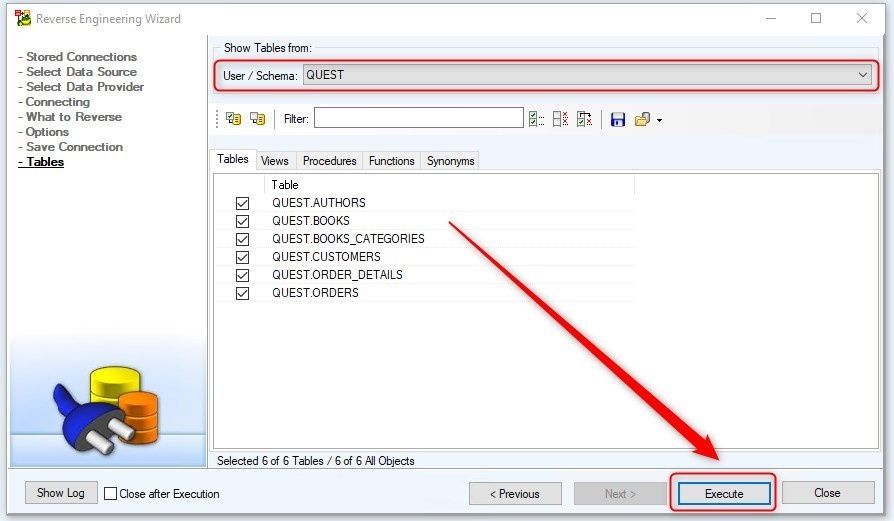
Task: Open the Functions tab
Action: pyautogui.click(x=392, y=161)
